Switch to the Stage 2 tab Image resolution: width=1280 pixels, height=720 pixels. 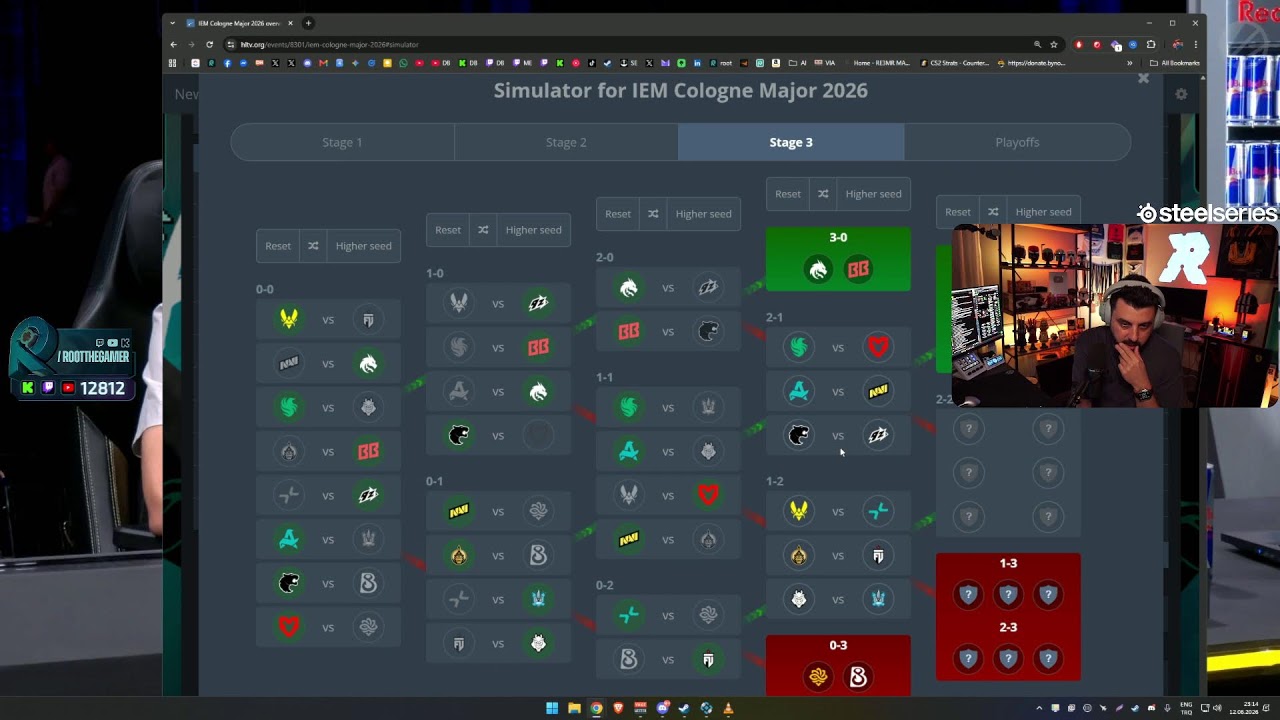566,142
